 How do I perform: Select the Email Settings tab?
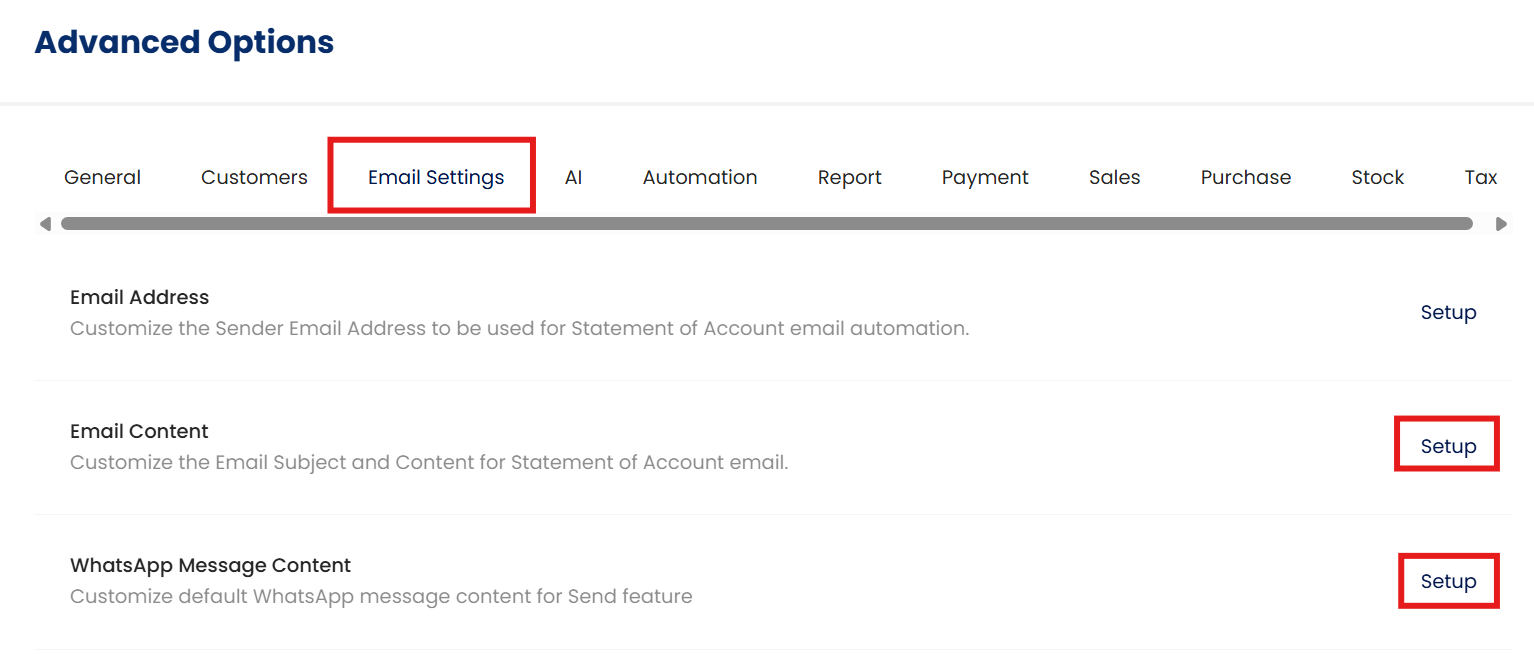click(436, 177)
